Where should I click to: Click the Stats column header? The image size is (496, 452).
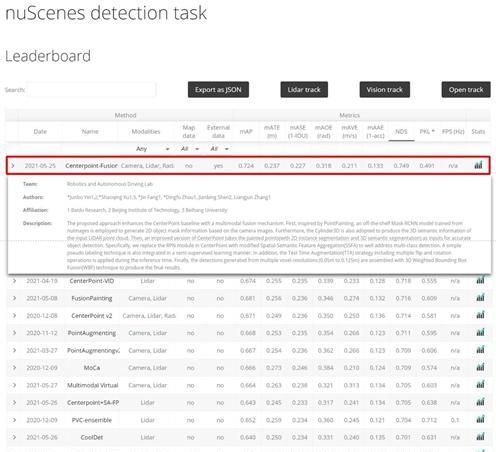478,132
